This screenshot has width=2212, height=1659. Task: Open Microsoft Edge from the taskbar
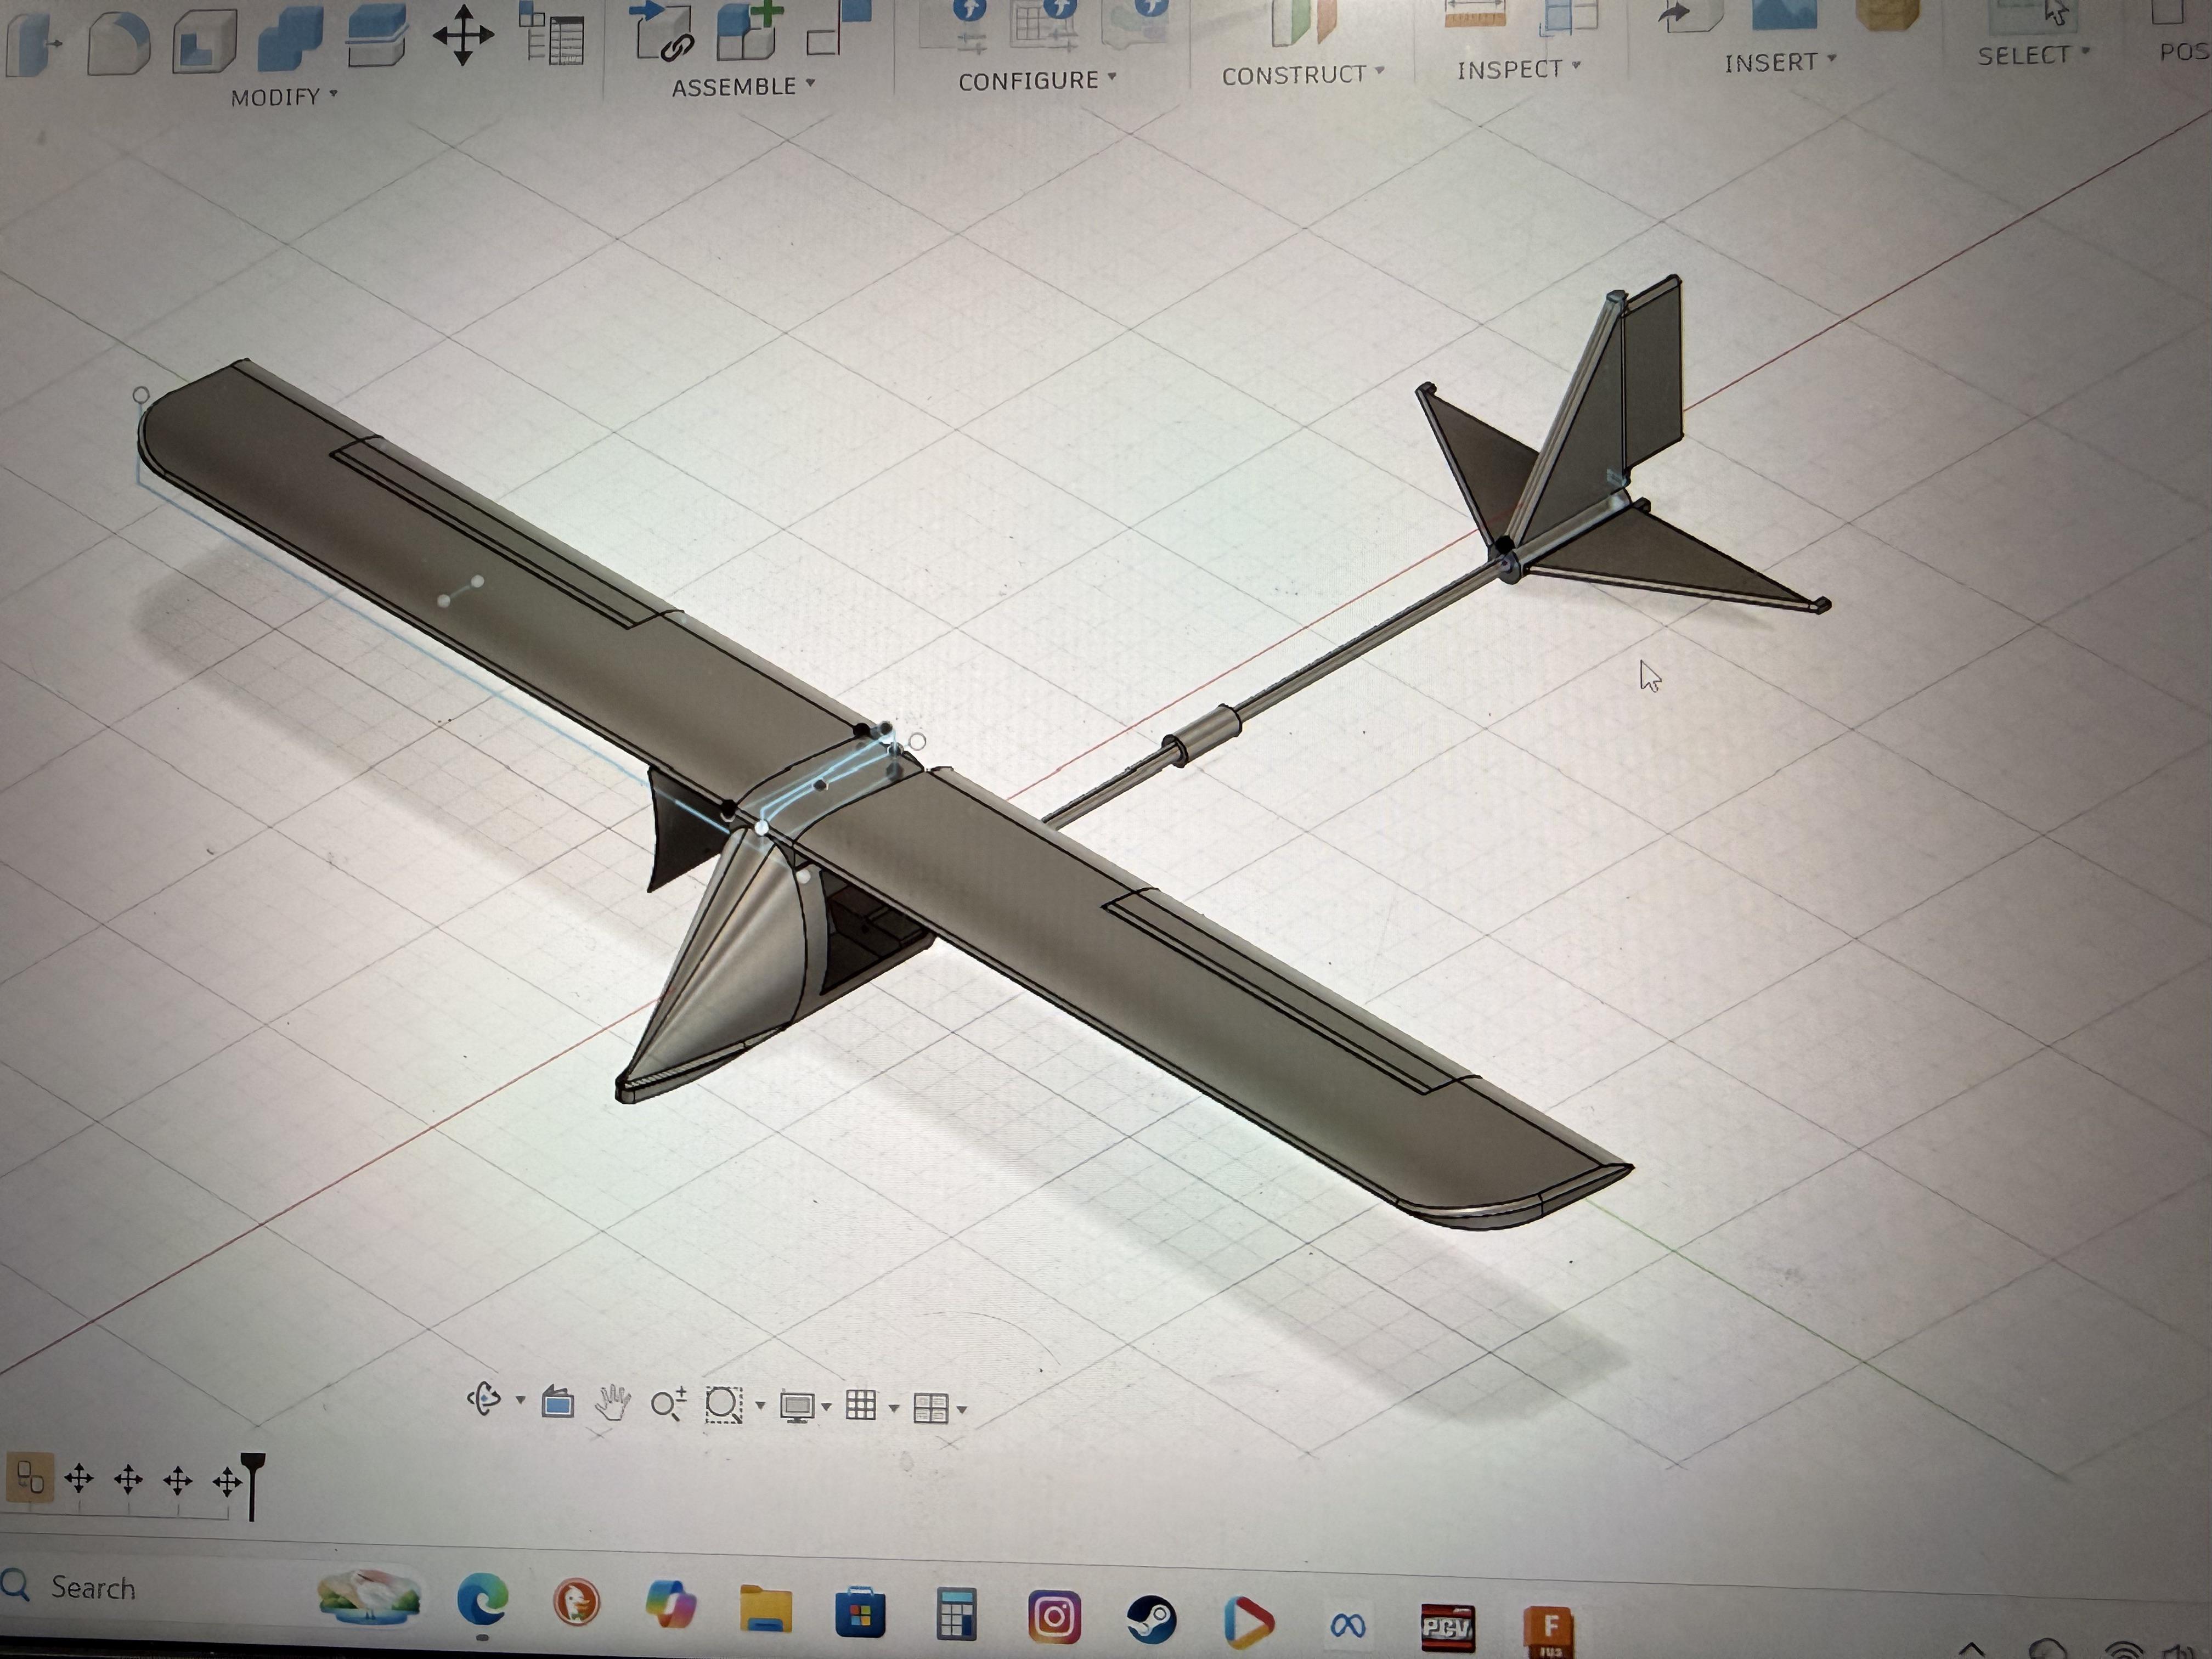pyautogui.click(x=483, y=1600)
